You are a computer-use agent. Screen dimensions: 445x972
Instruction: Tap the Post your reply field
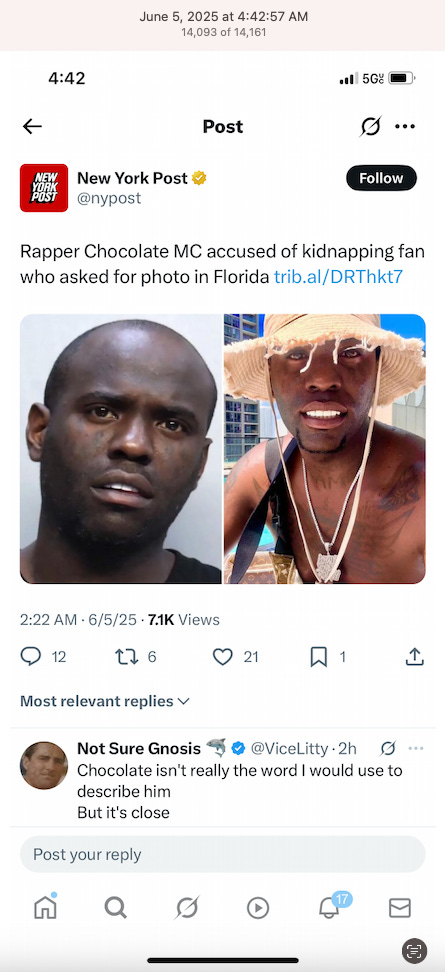coord(222,854)
